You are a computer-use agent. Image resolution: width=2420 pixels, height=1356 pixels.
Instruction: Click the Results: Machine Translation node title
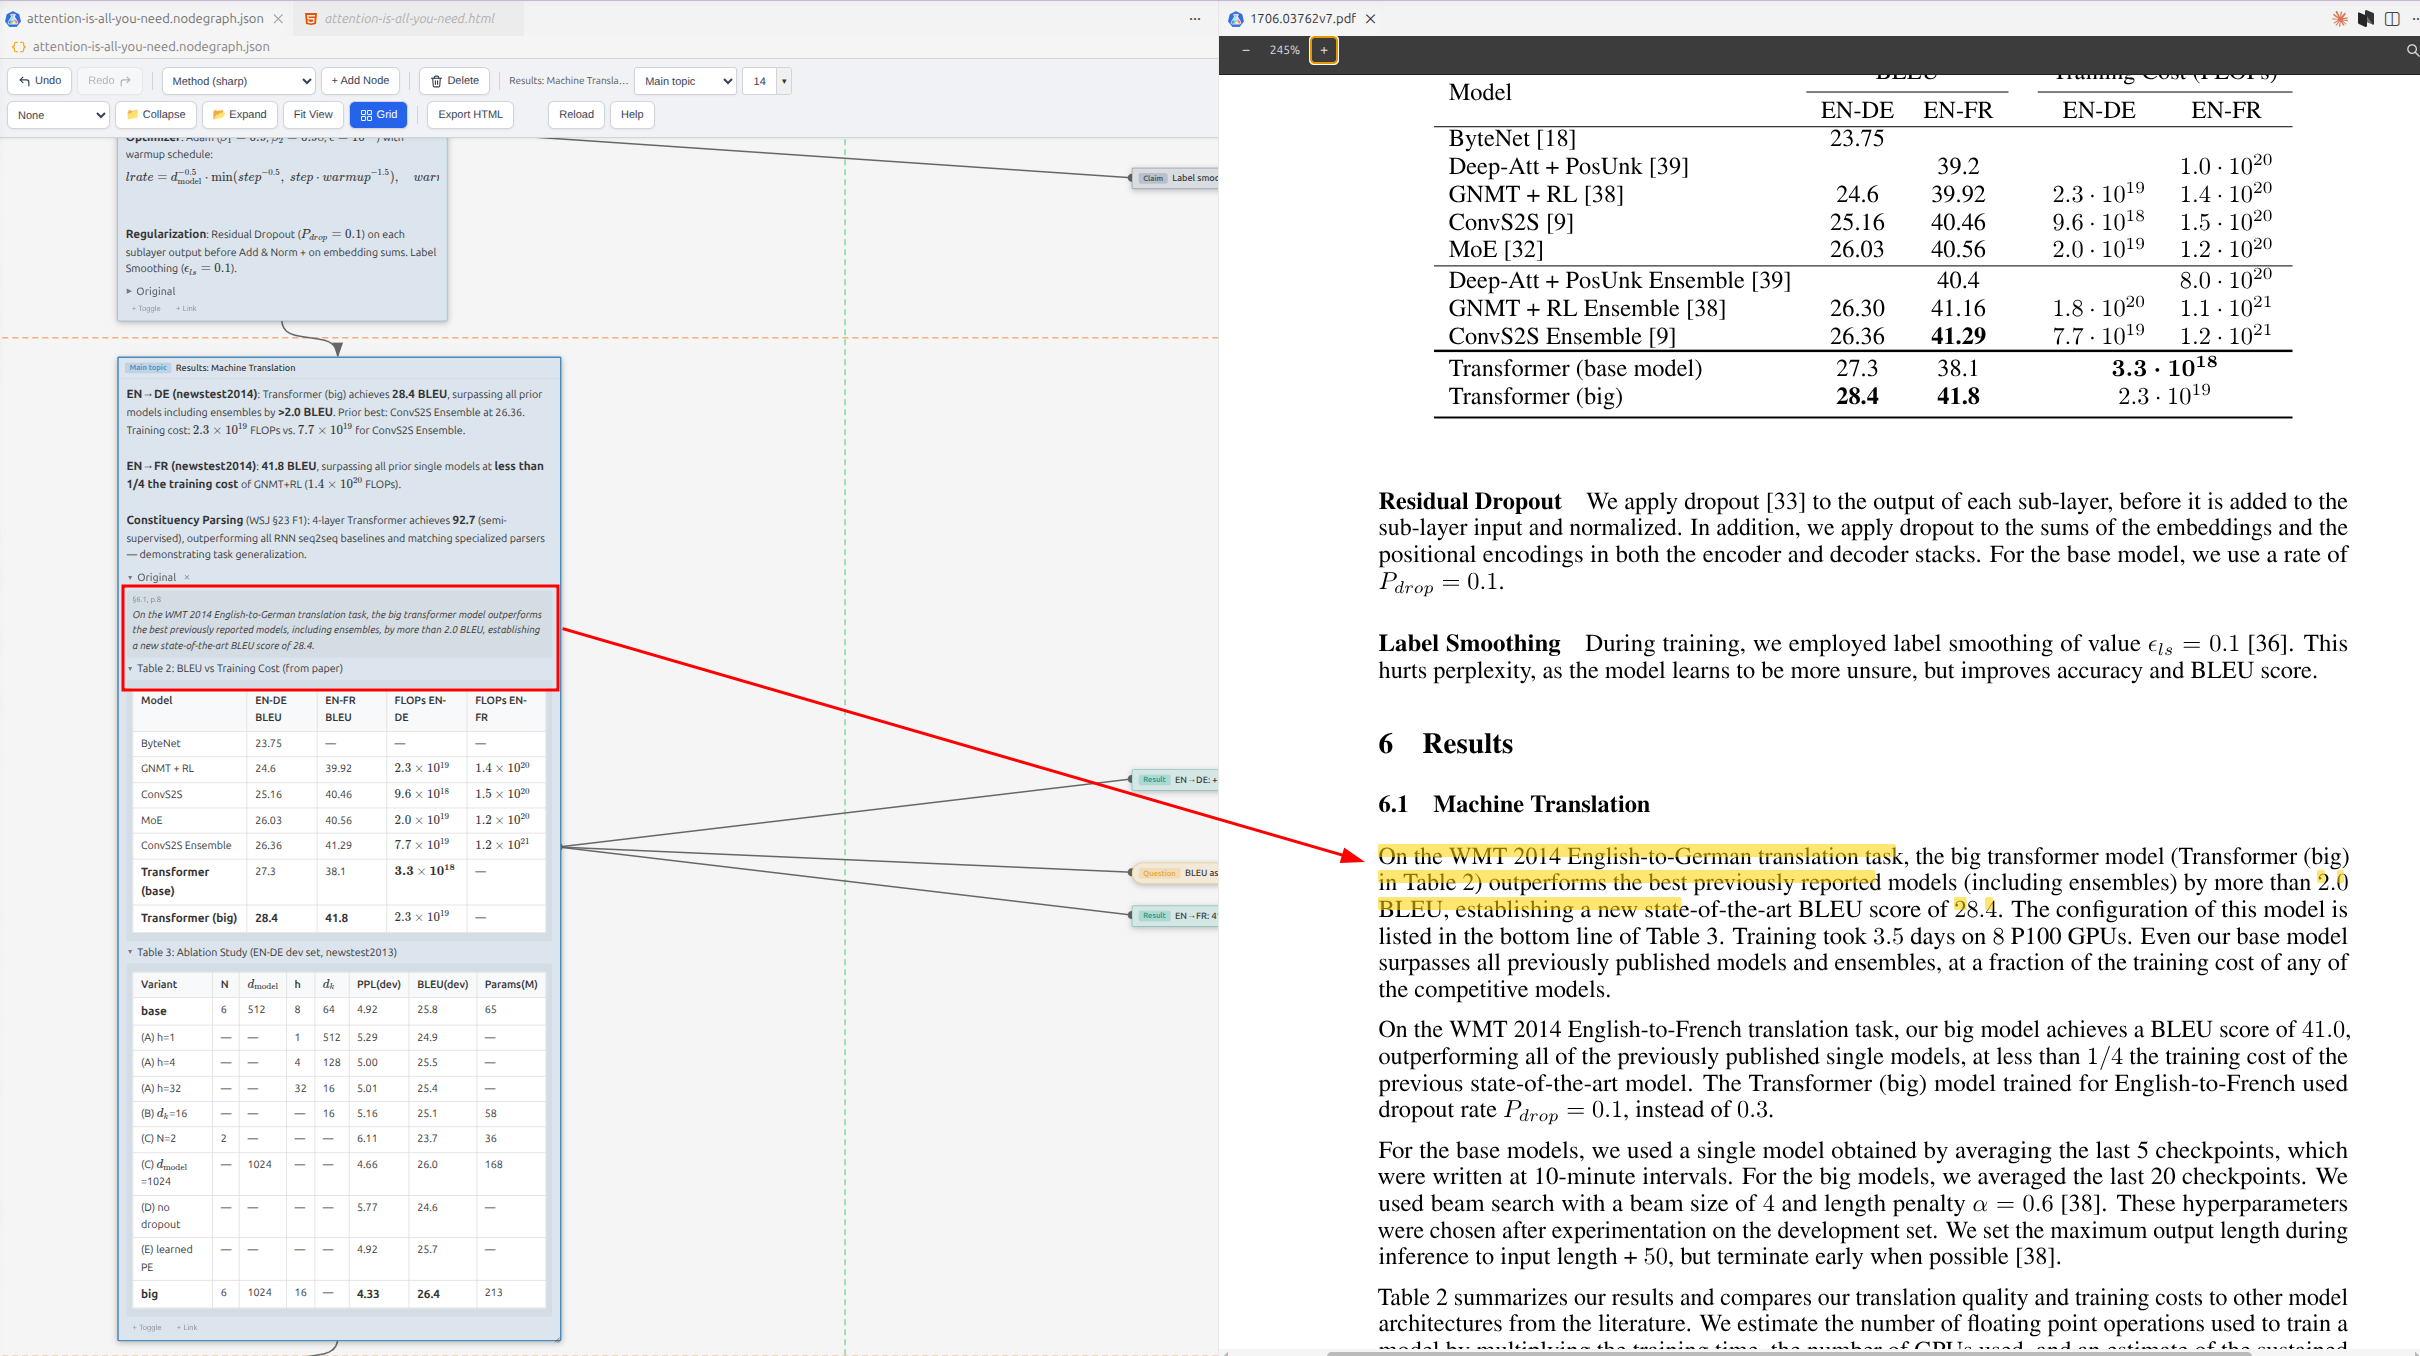tap(236, 368)
